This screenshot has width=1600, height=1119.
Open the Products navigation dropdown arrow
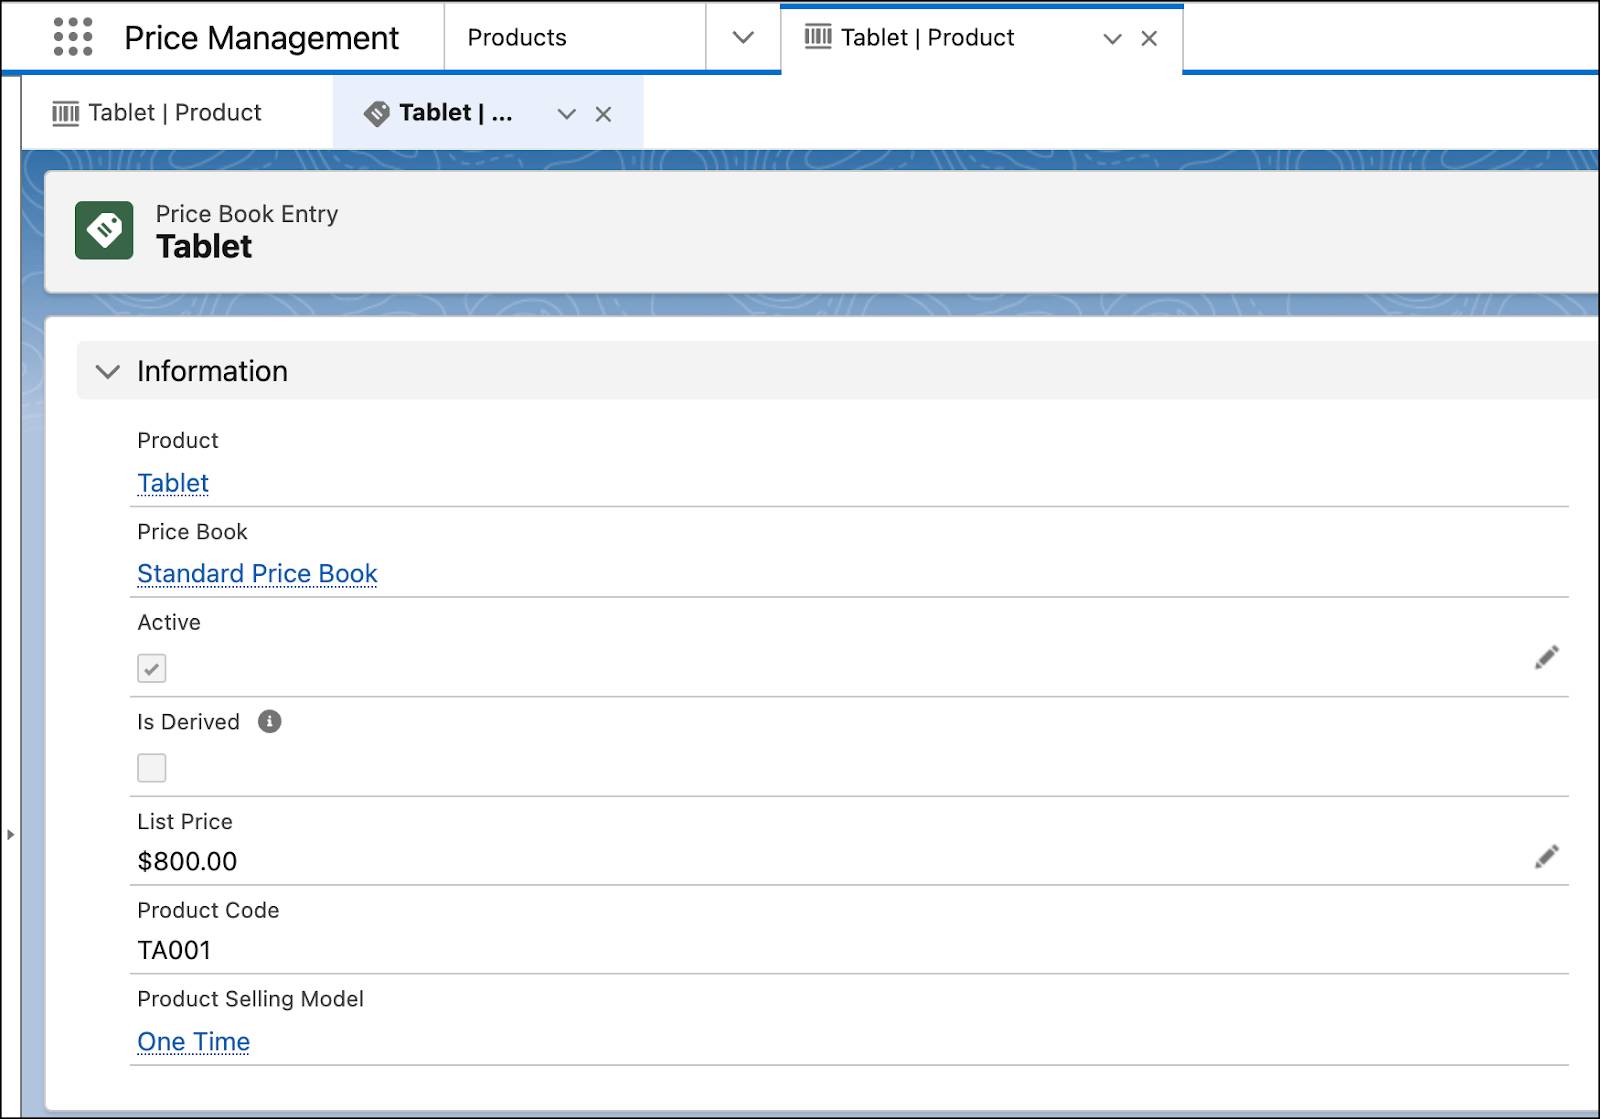(x=743, y=38)
